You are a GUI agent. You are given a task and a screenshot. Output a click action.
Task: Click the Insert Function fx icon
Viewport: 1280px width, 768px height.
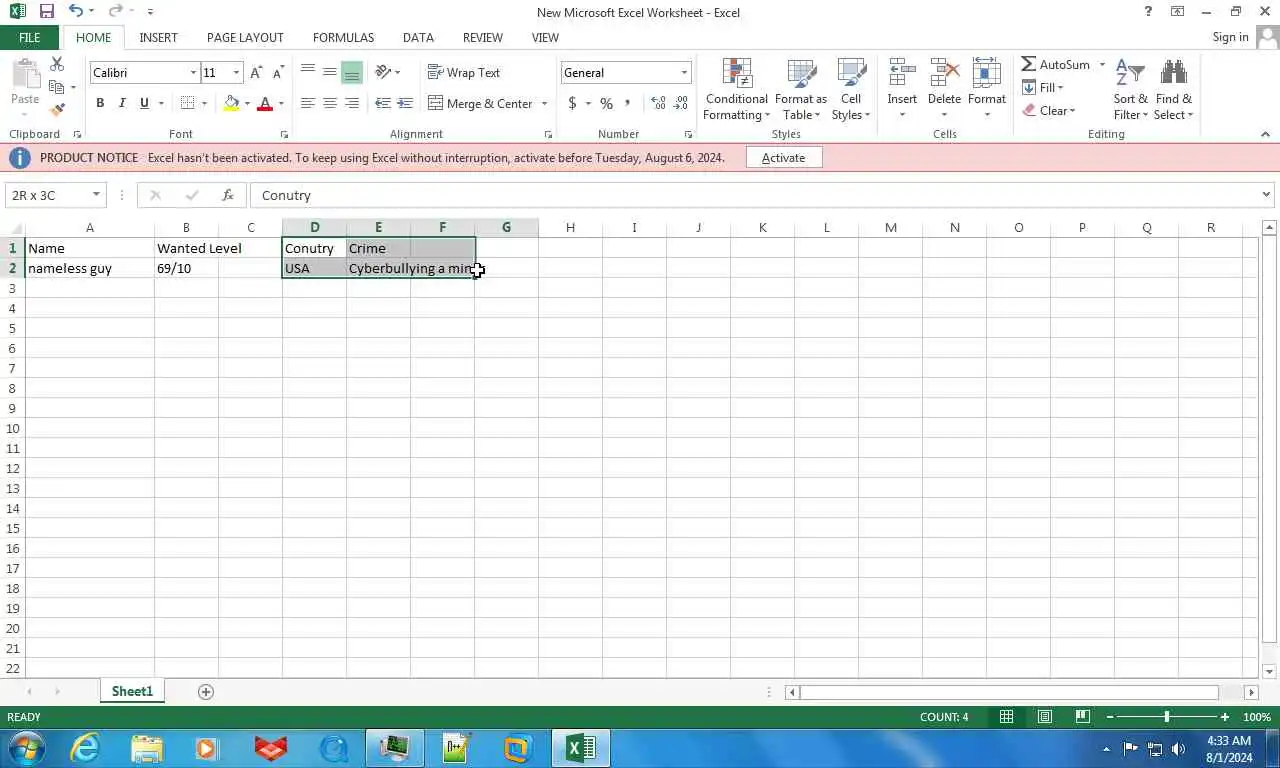coord(228,195)
